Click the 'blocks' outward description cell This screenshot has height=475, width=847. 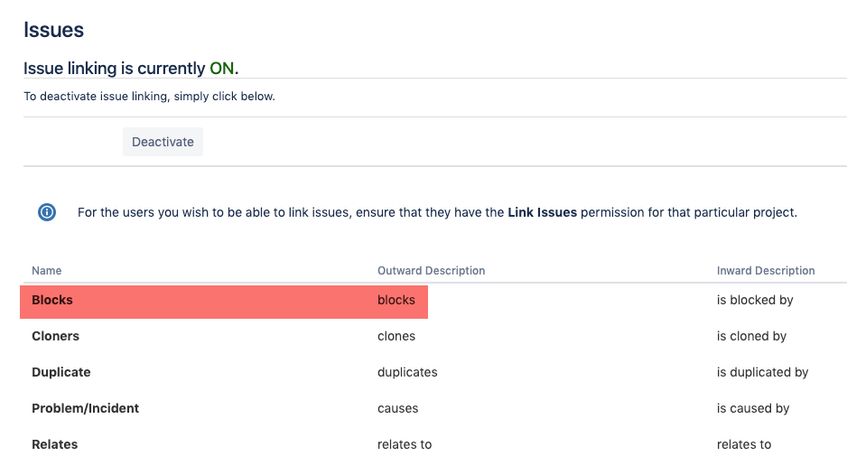396,300
